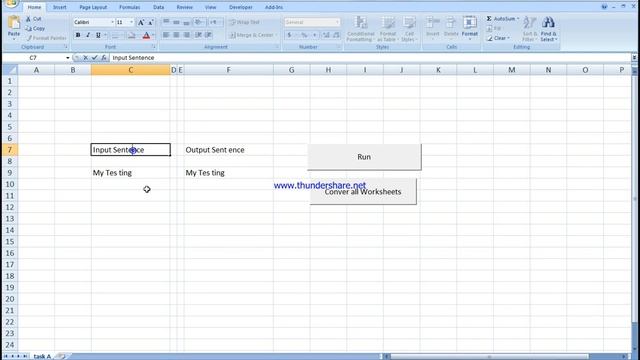Open the Clear dropdown
The image size is (640, 360).
509,38
